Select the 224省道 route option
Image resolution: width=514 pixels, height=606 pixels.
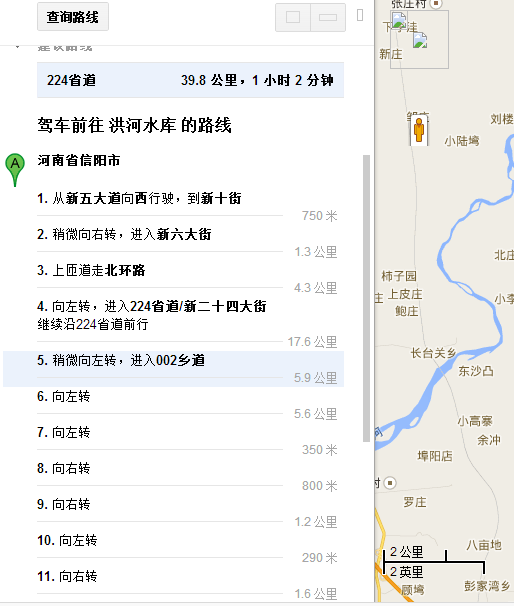click(x=190, y=80)
